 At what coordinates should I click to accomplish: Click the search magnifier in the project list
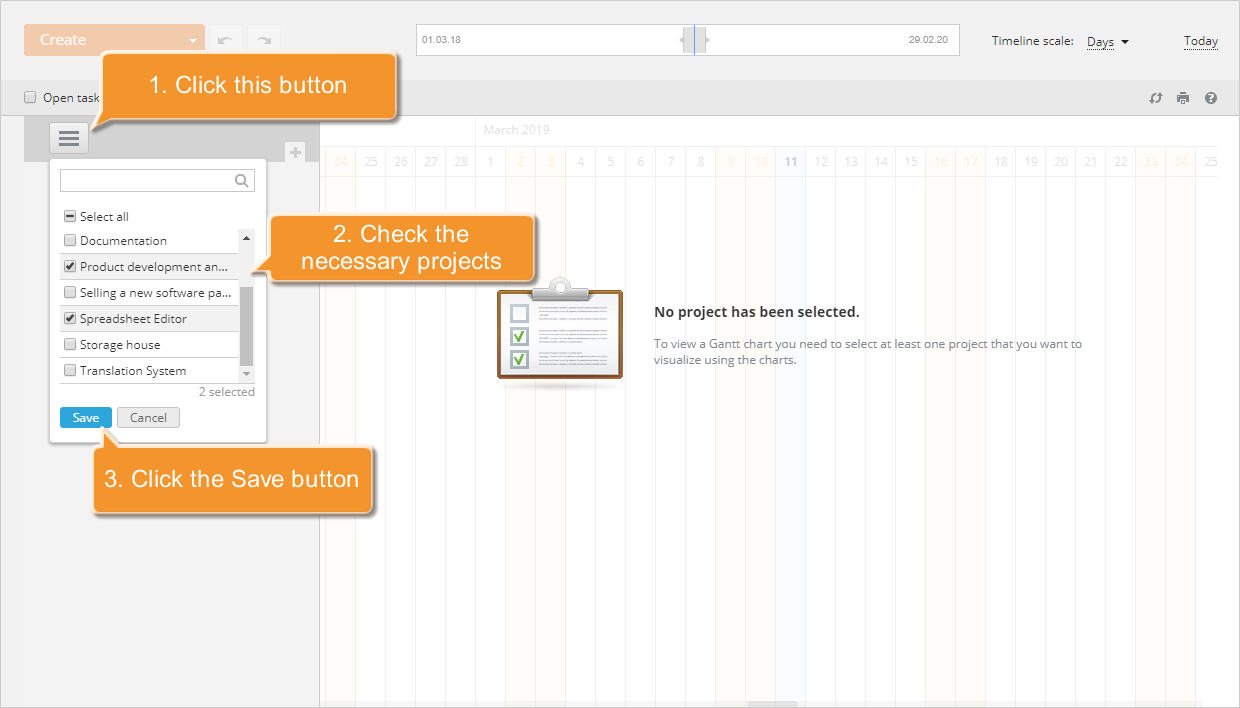tap(241, 180)
